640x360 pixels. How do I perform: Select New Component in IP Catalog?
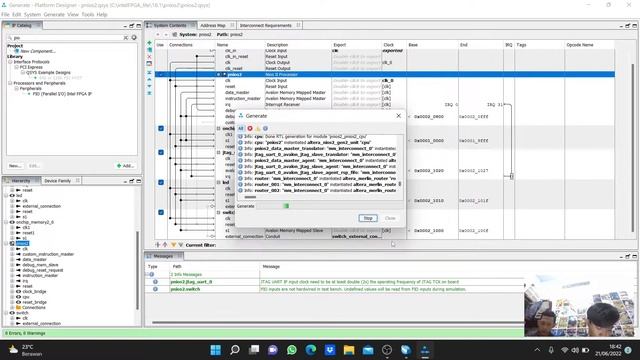38,51
